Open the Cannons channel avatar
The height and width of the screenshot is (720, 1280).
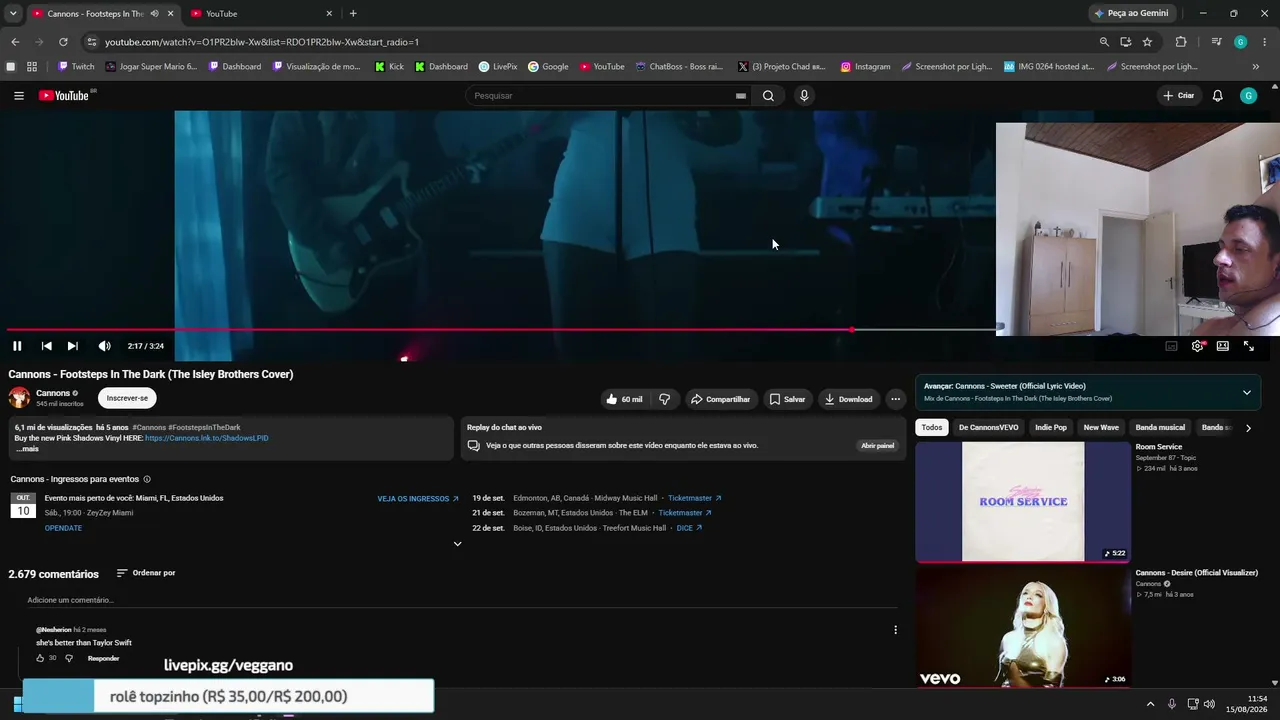coord(20,398)
